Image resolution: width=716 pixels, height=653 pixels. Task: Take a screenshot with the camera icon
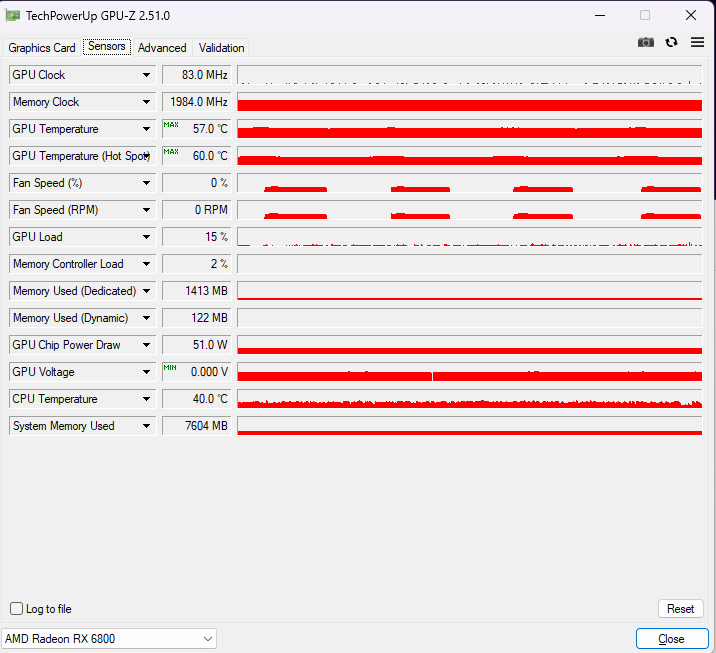coord(645,42)
